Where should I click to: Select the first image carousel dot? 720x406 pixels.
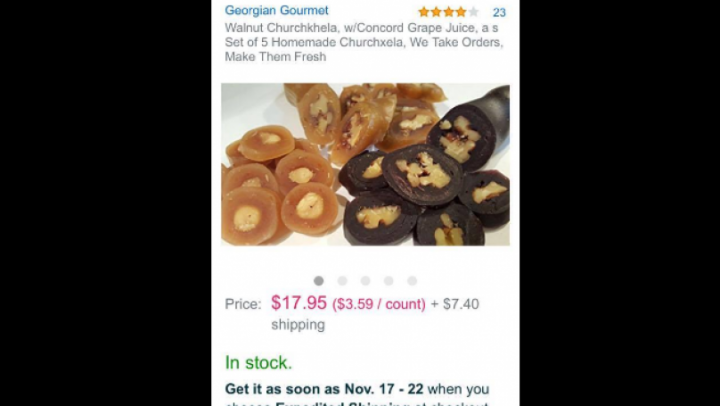pyautogui.click(x=319, y=281)
